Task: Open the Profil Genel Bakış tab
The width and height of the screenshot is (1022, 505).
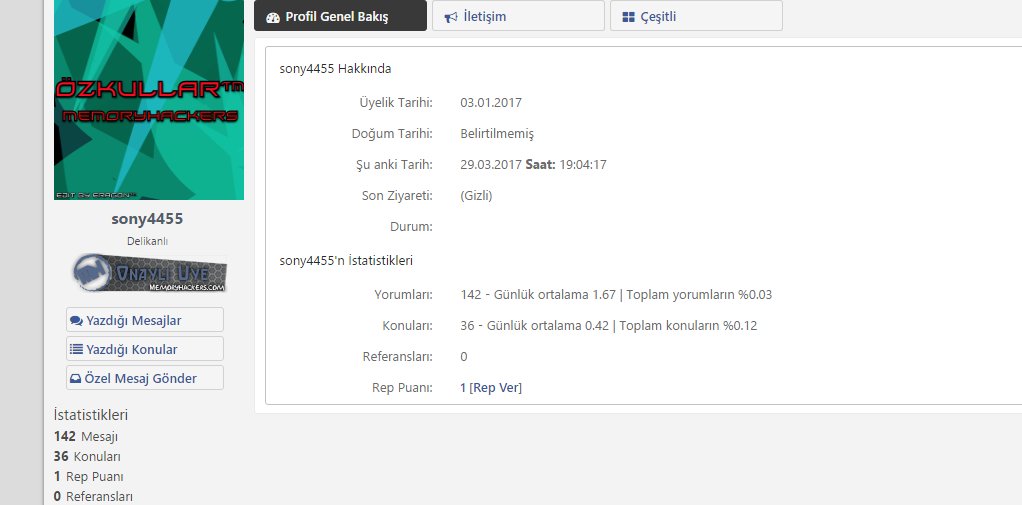Action: [x=340, y=16]
